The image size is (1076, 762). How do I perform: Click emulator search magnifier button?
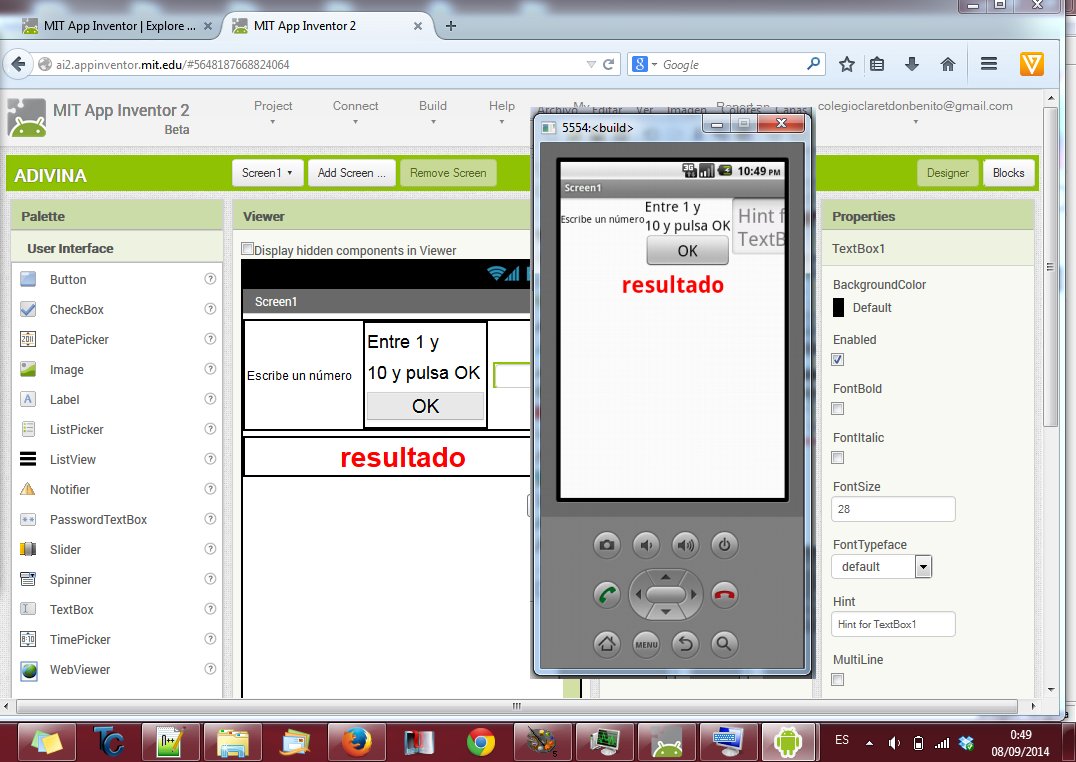point(724,644)
